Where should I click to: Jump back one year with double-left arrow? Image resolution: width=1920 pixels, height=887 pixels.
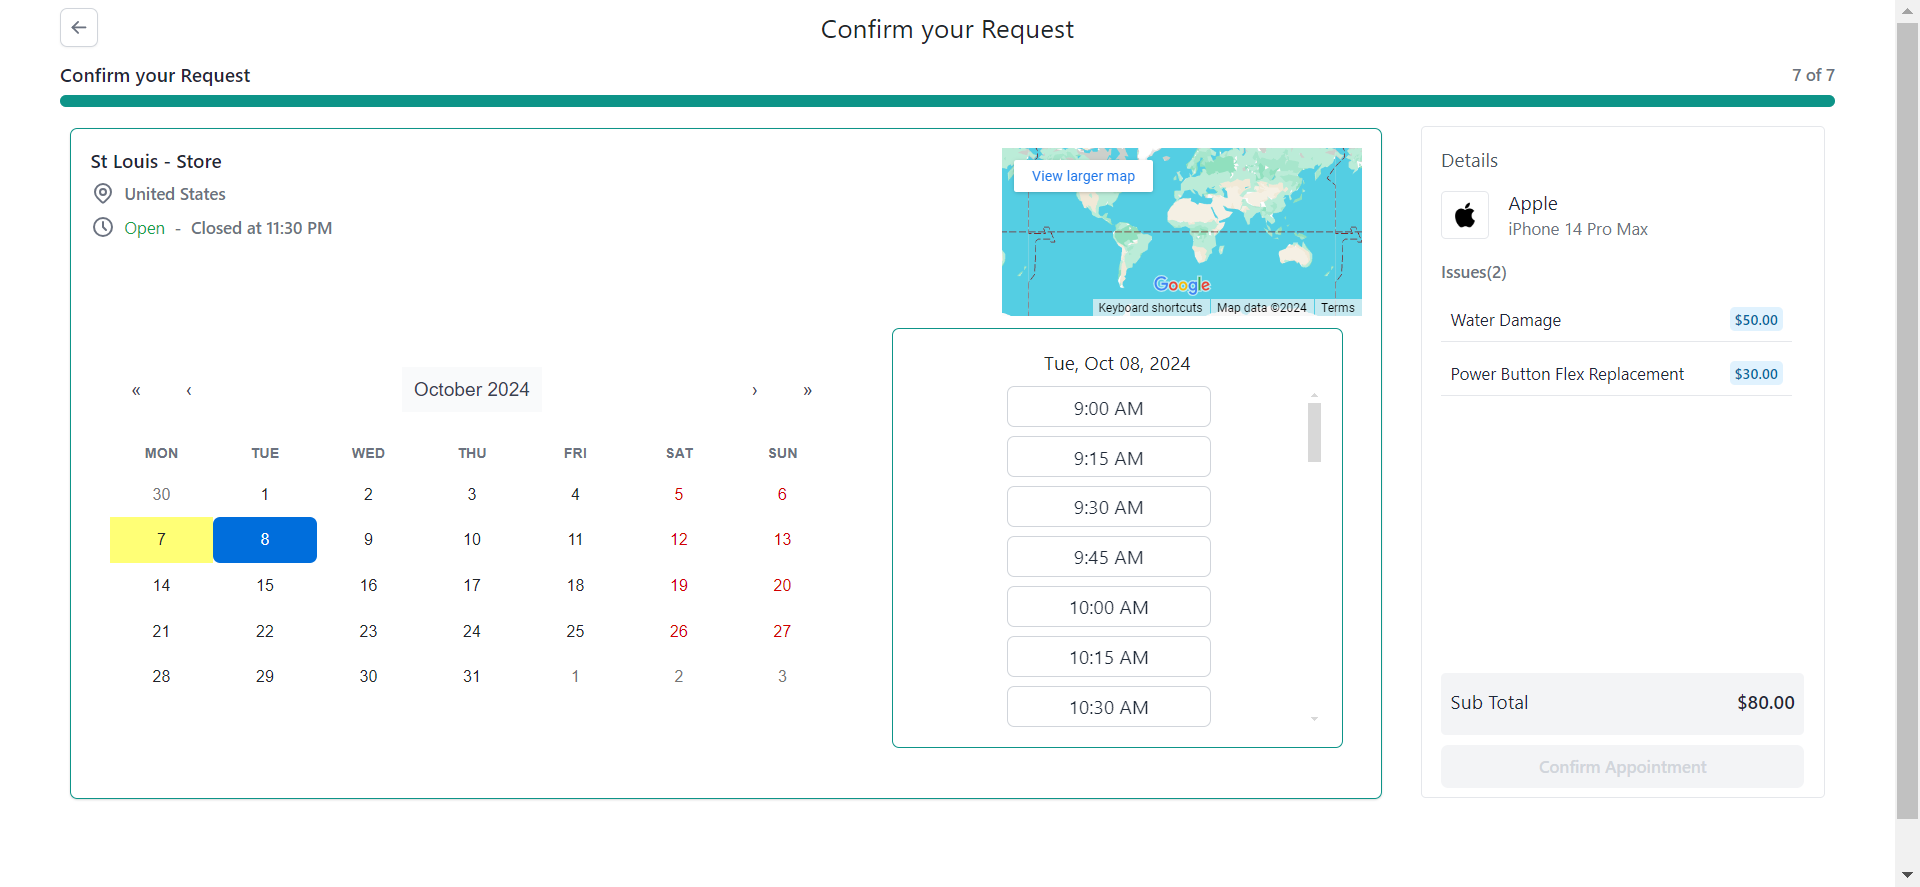point(136,390)
